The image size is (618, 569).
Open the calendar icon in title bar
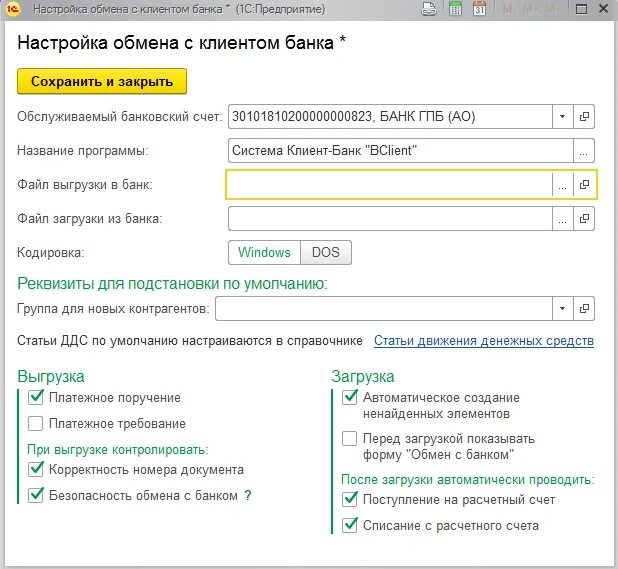pos(479,9)
